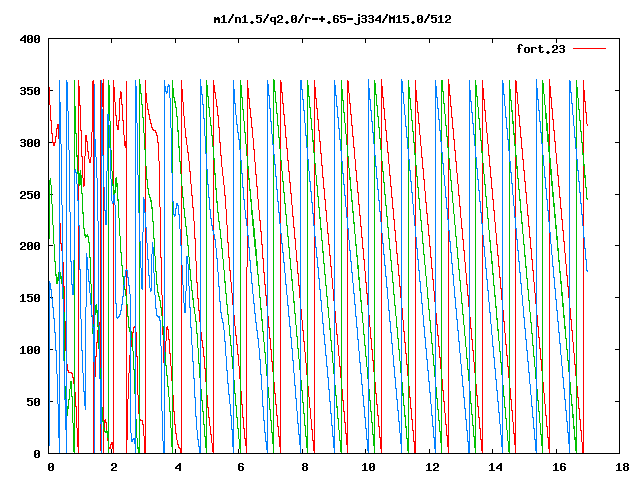Screen dimensions: 640x480
Task: Click y-axis label 350
Action: pyautogui.click(x=30, y=91)
